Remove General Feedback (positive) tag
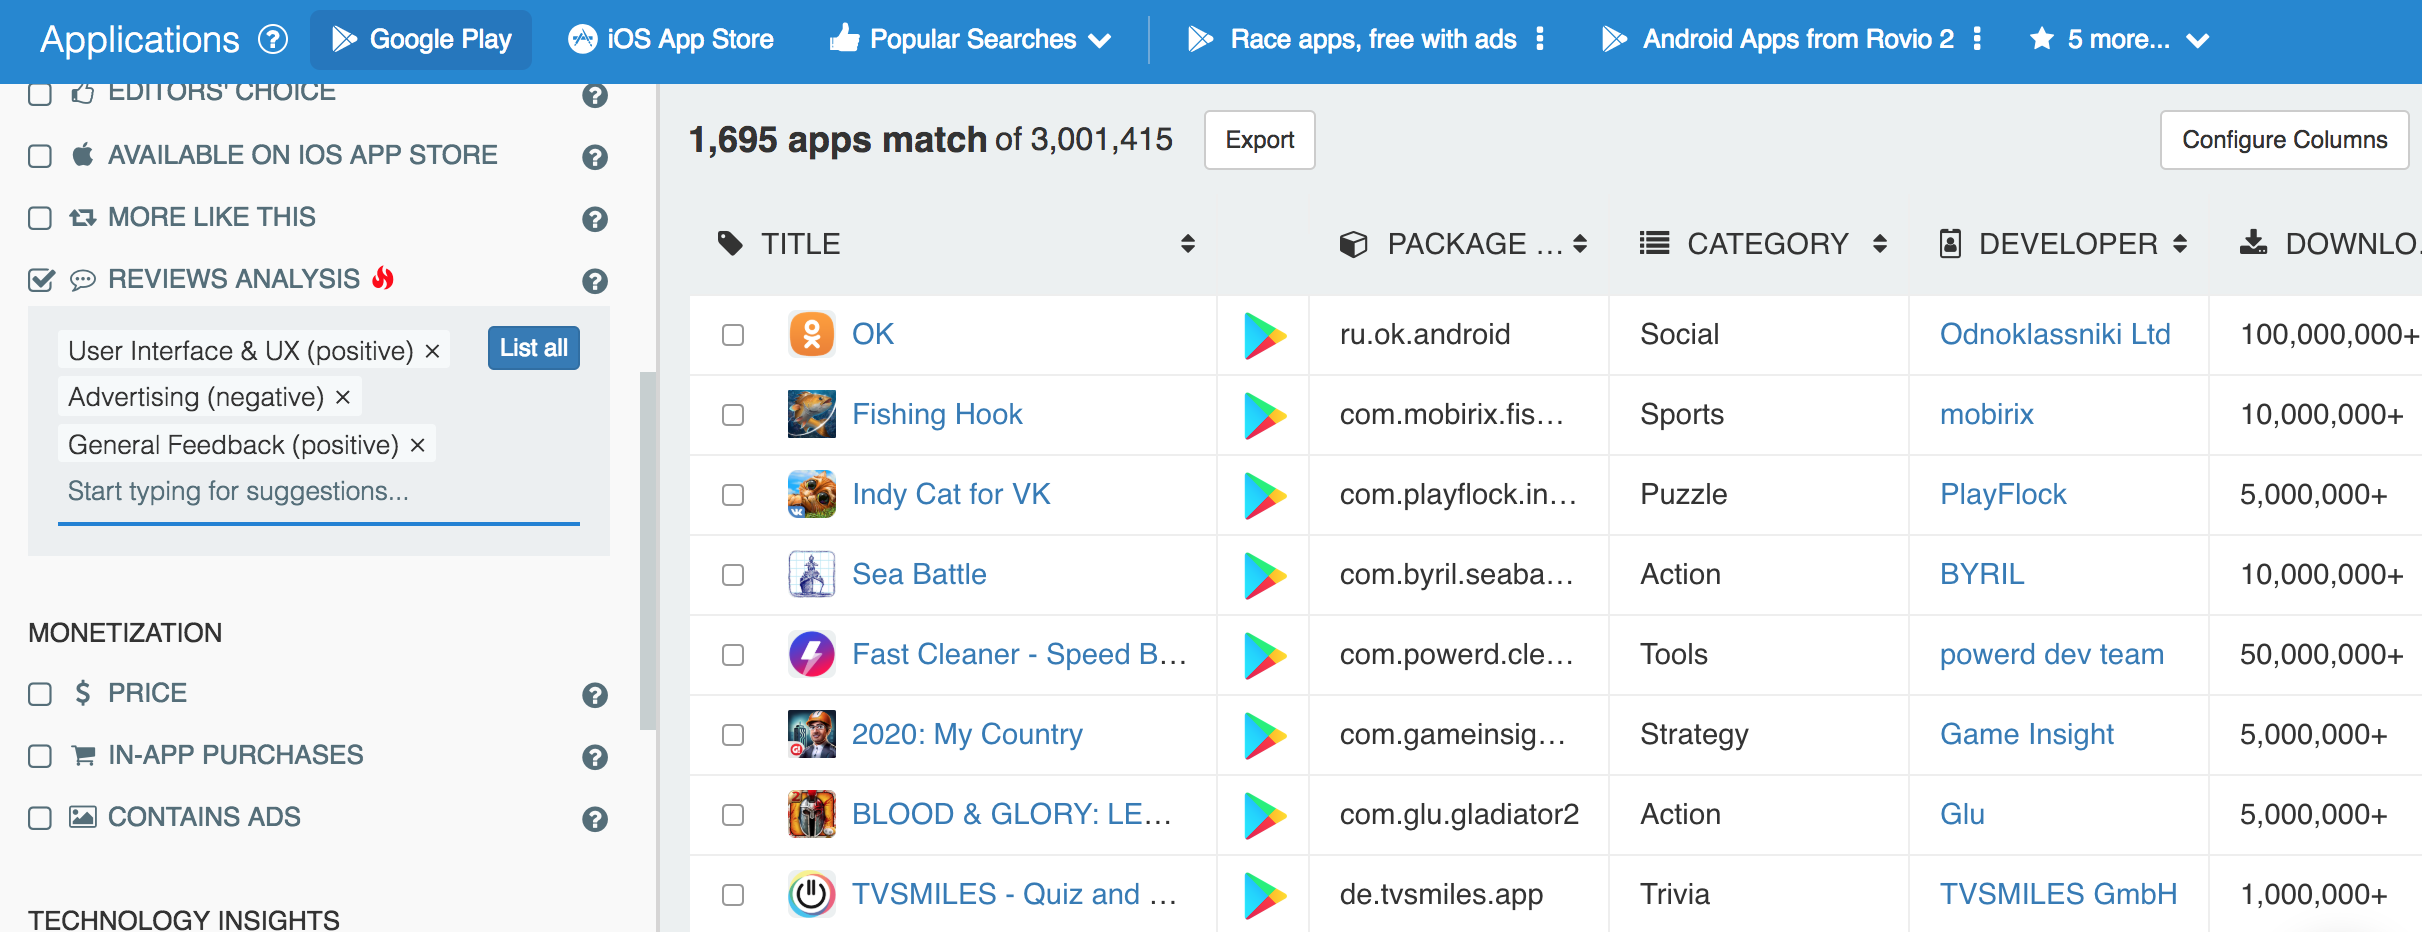Image resolution: width=2422 pixels, height=932 pixels. click(418, 445)
